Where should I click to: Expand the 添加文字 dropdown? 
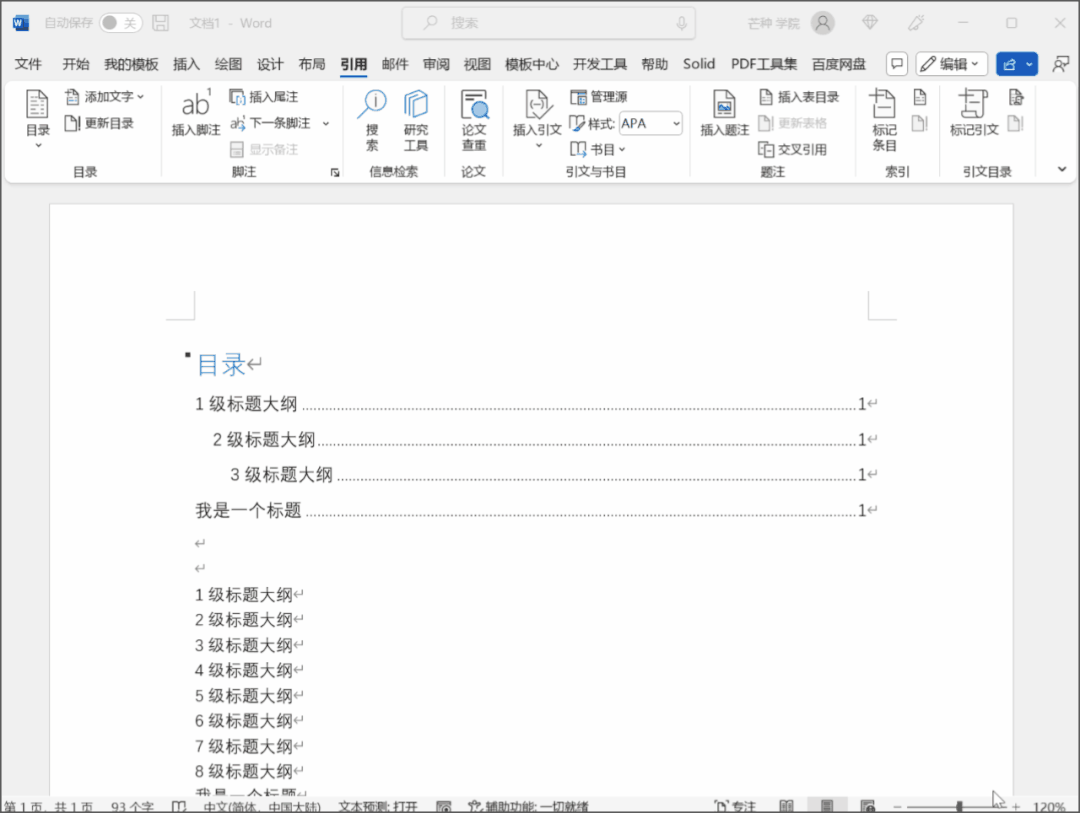tap(140, 97)
